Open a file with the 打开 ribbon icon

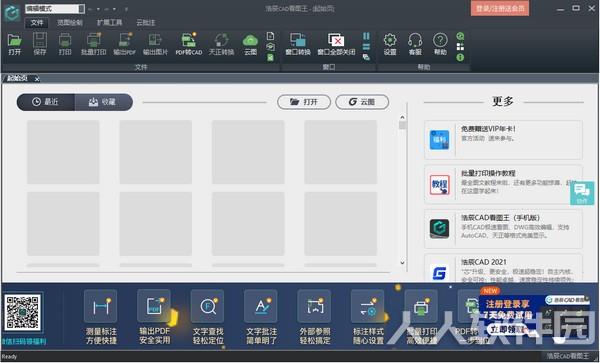point(15,44)
